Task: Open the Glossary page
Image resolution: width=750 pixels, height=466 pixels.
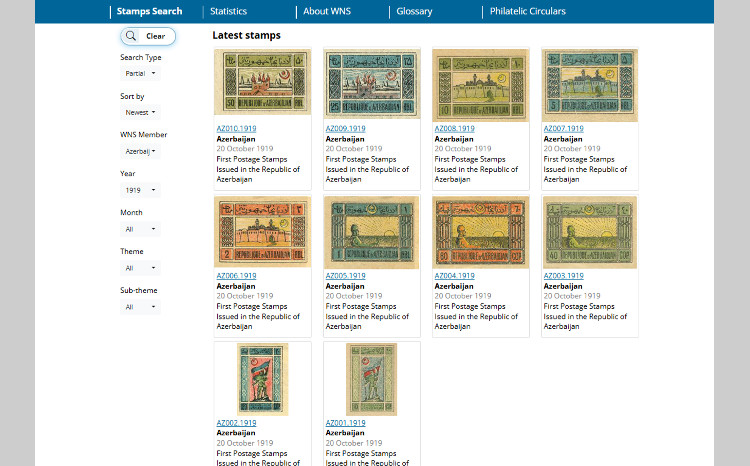Action: point(414,12)
